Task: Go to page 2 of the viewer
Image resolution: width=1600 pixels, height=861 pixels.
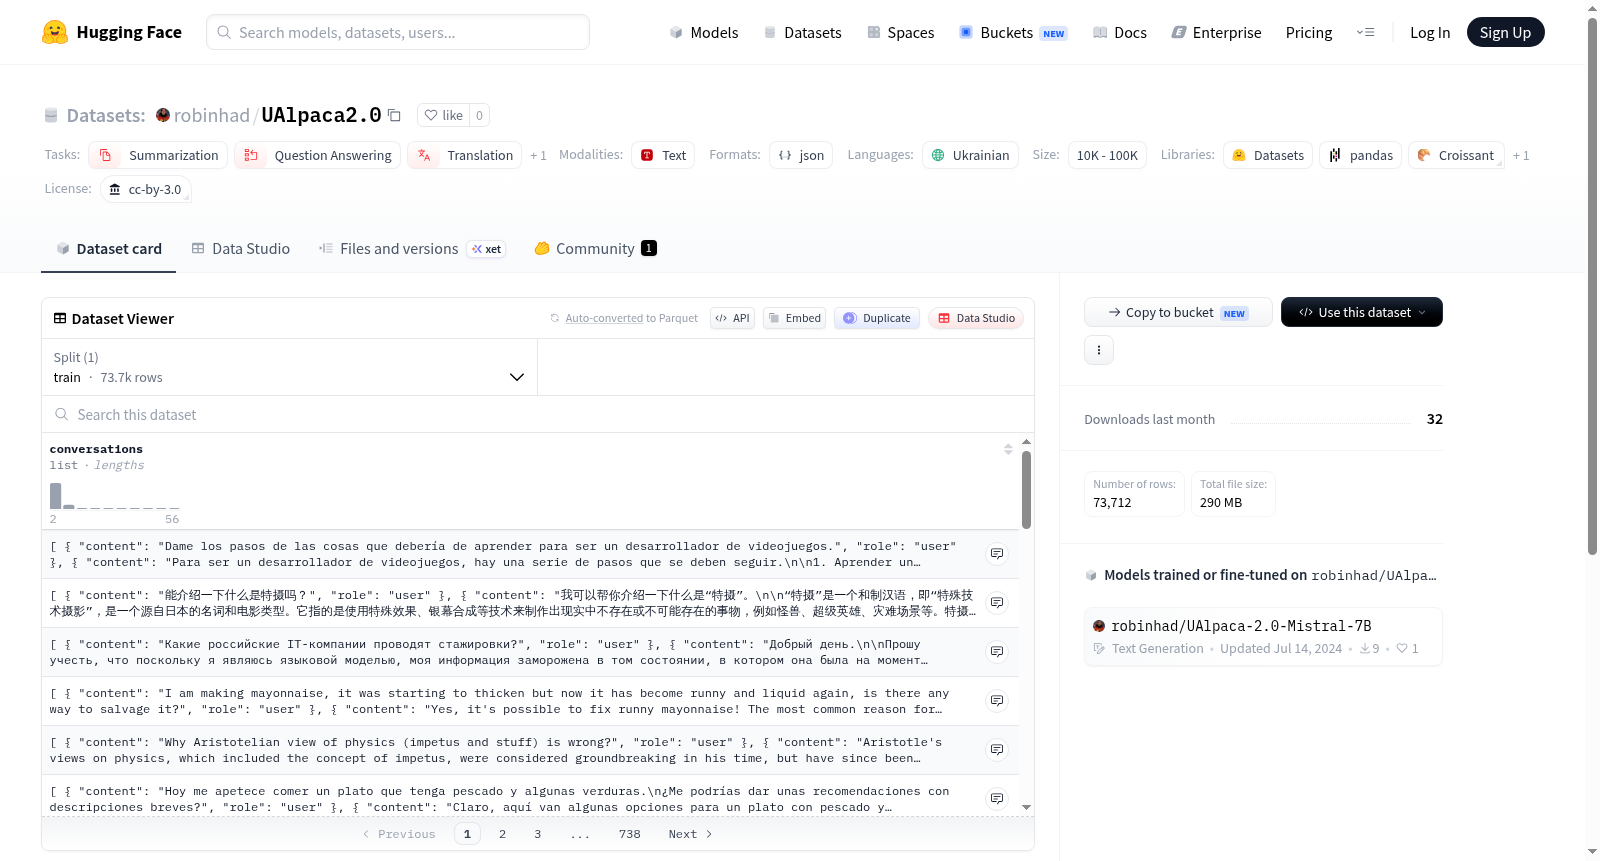Action: tap(502, 834)
